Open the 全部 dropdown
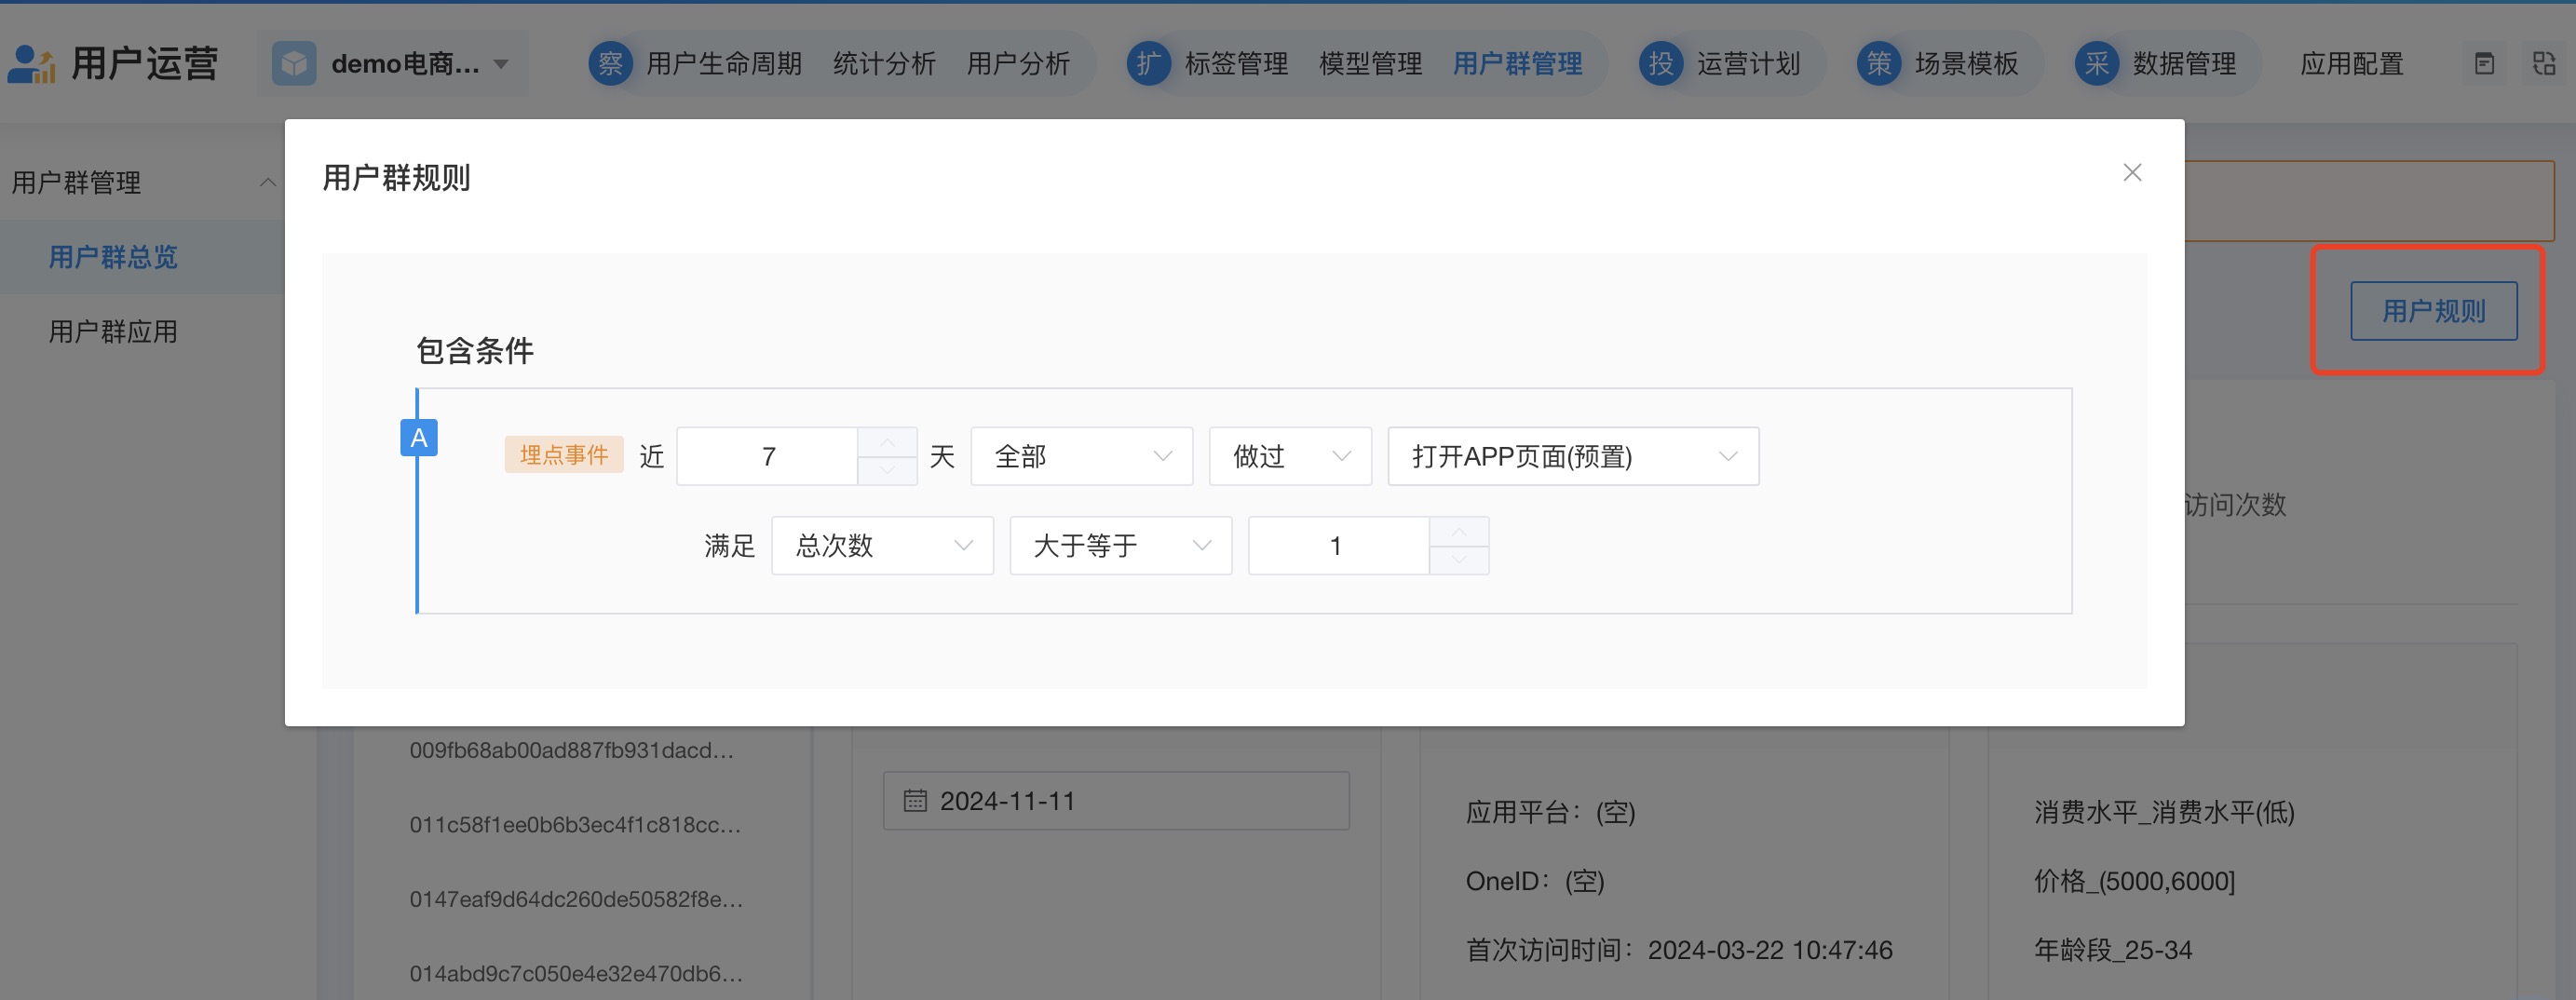This screenshot has height=1000, width=2576. click(x=1081, y=457)
